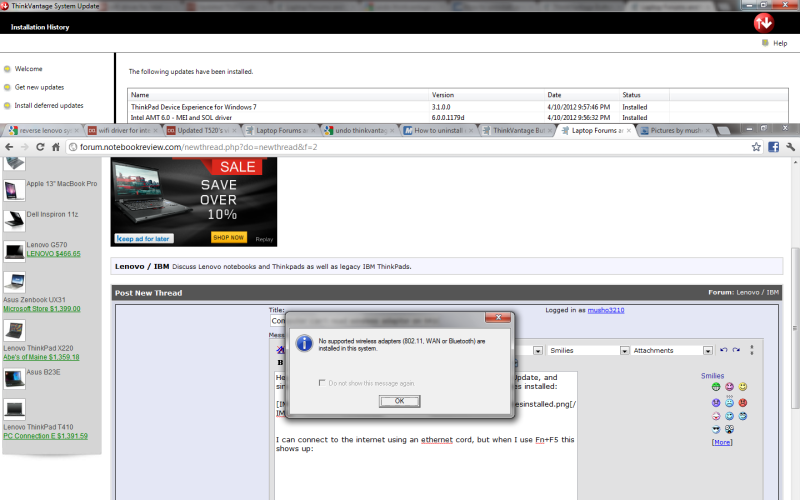Switch to 'wifi driver for inte' tab
Screen dimensions: 800x500
pyautogui.click(x=123, y=131)
